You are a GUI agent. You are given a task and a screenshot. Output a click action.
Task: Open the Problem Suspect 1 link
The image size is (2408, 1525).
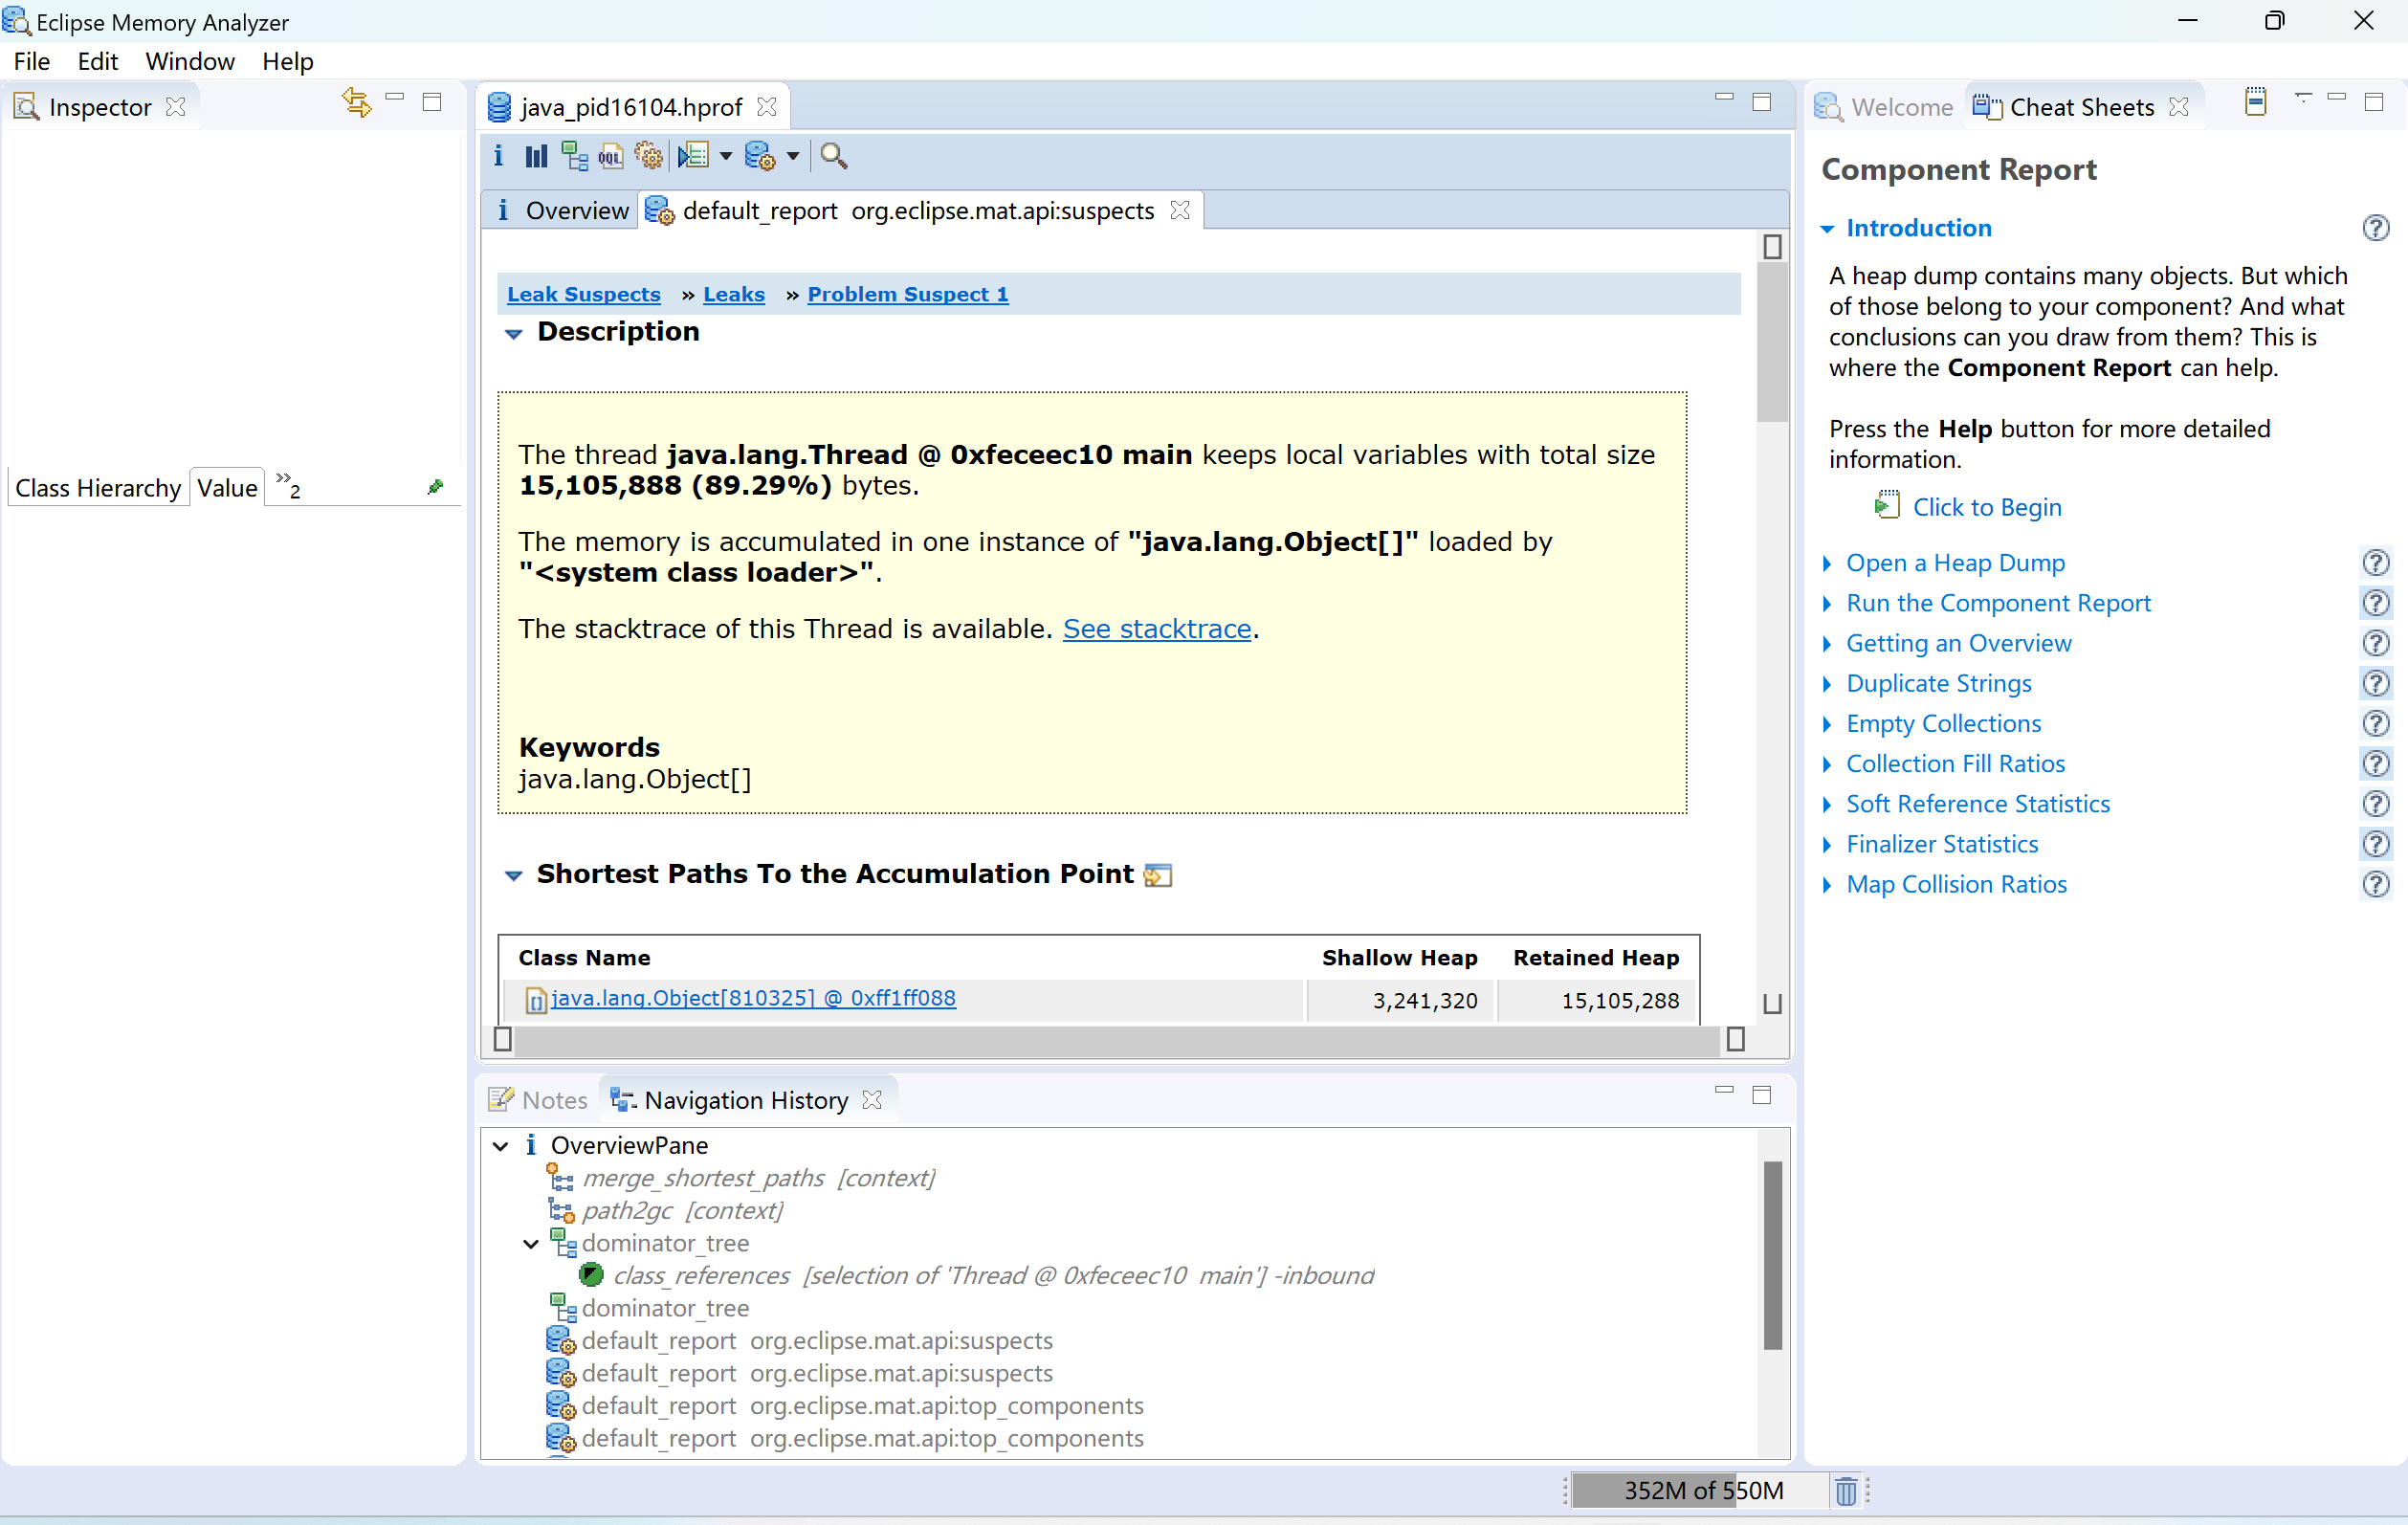pyautogui.click(x=908, y=295)
